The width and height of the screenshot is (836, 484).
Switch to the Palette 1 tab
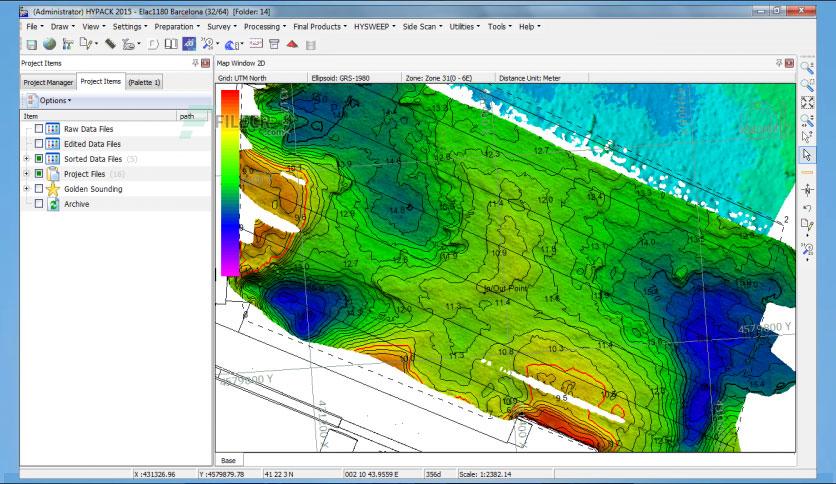click(144, 82)
